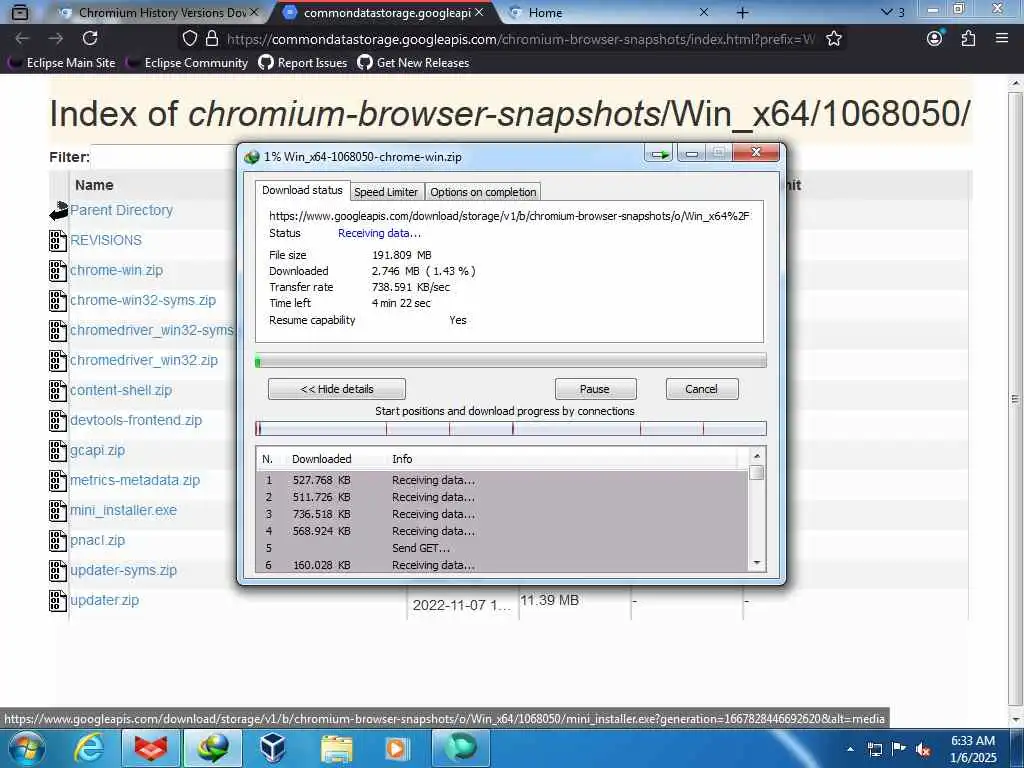The image size is (1024, 768).
Task: Open the Parent Directory link
Action: (x=121, y=210)
